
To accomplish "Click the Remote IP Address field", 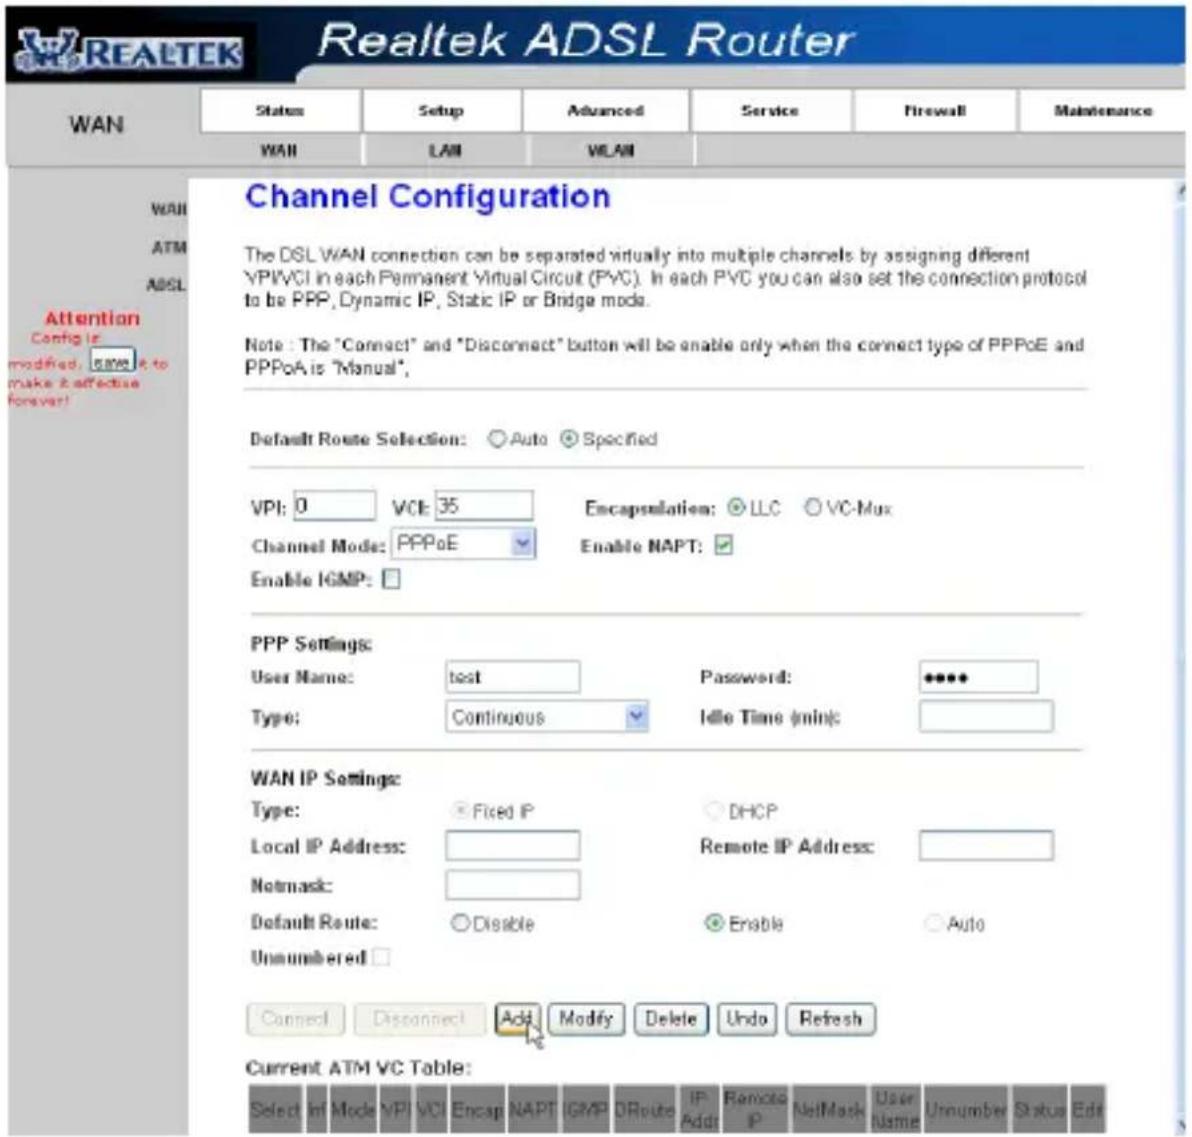I will (x=986, y=846).
